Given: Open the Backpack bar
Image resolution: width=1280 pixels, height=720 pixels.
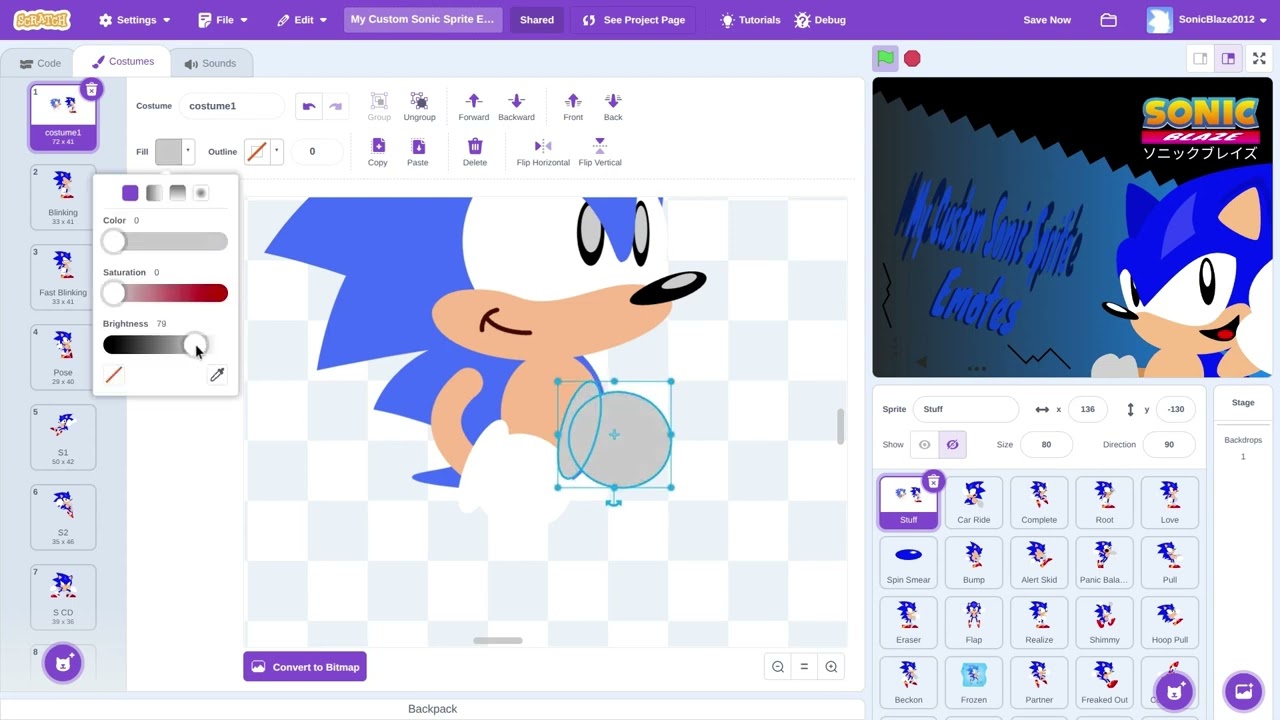Looking at the screenshot, I should [x=432, y=709].
